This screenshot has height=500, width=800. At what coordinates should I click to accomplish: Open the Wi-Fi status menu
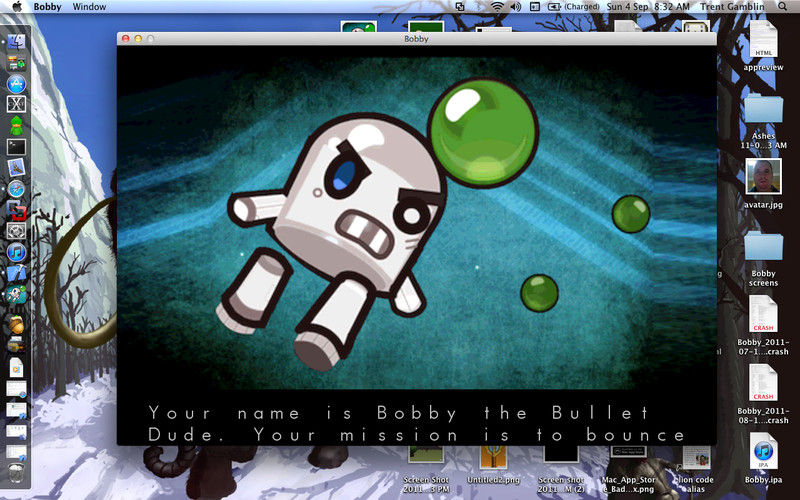click(497, 7)
